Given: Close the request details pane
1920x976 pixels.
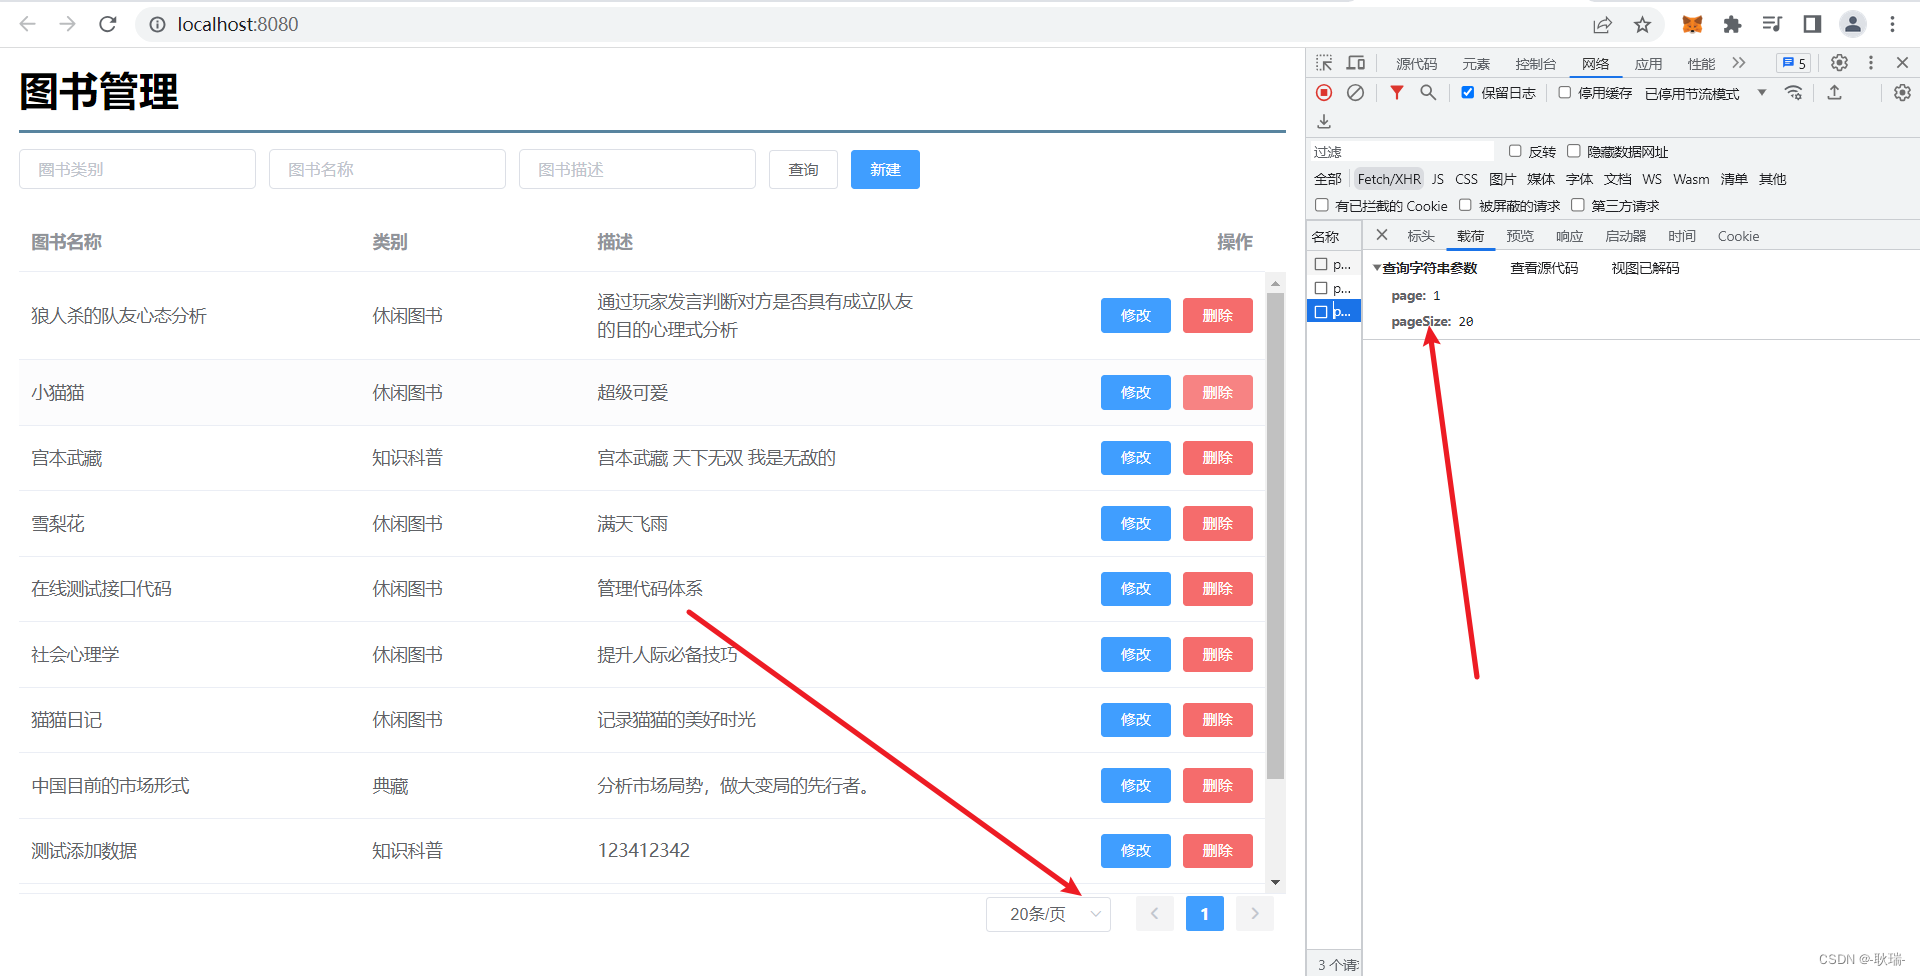Looking at the screenshot, I should 1382,235.
